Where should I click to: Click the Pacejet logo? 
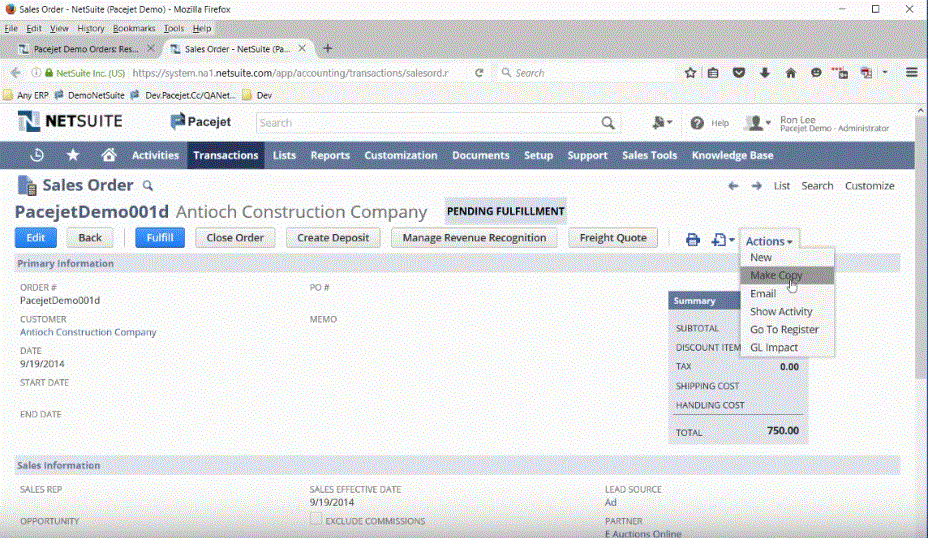(201, 121)
